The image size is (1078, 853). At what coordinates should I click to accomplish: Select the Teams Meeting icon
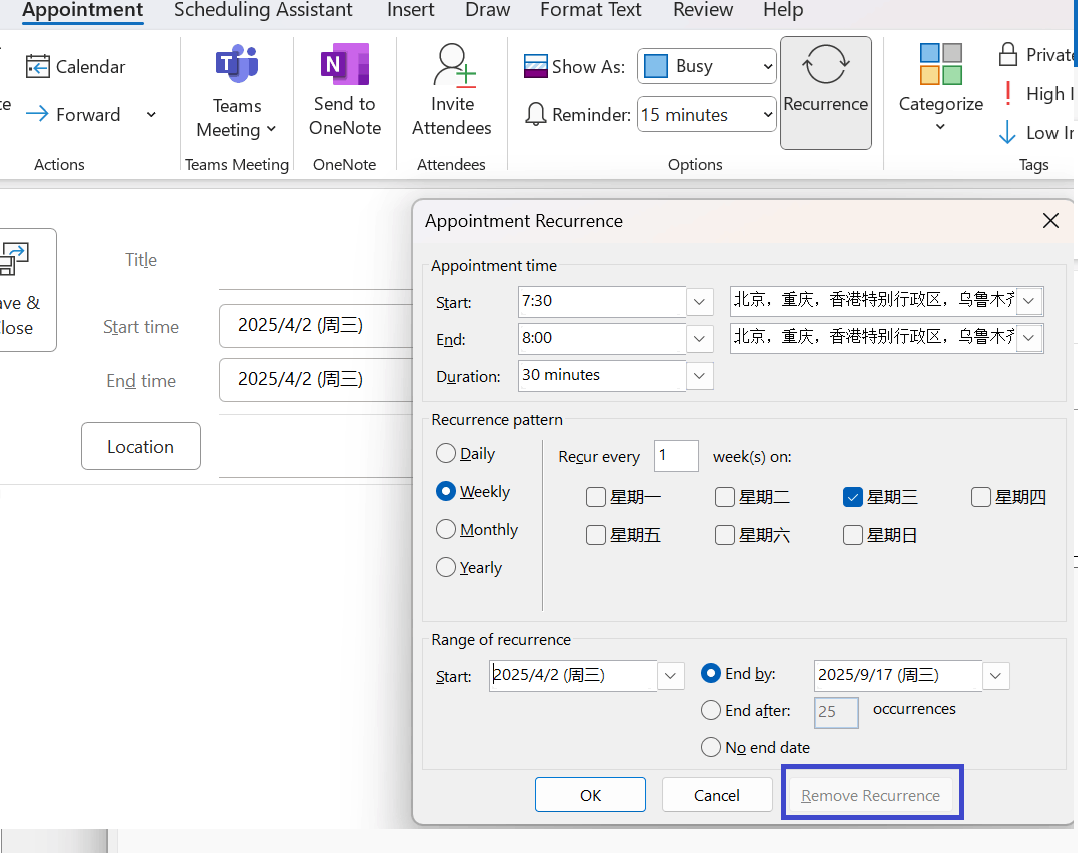coord(236,90)
